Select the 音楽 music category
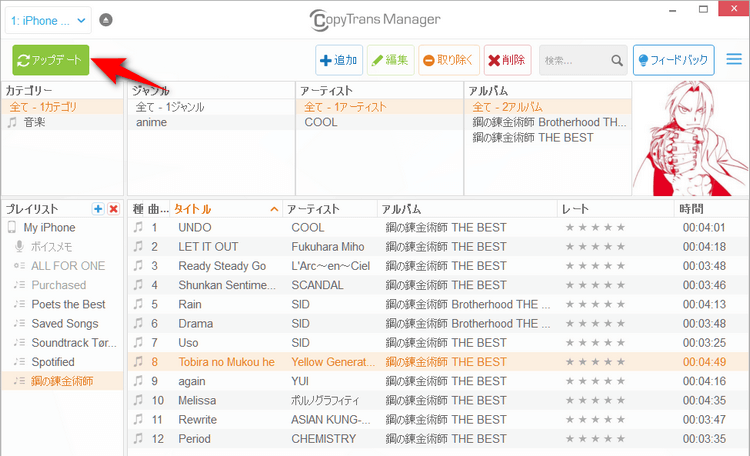This screenshot has width=750, height=456. coord(62,122)
